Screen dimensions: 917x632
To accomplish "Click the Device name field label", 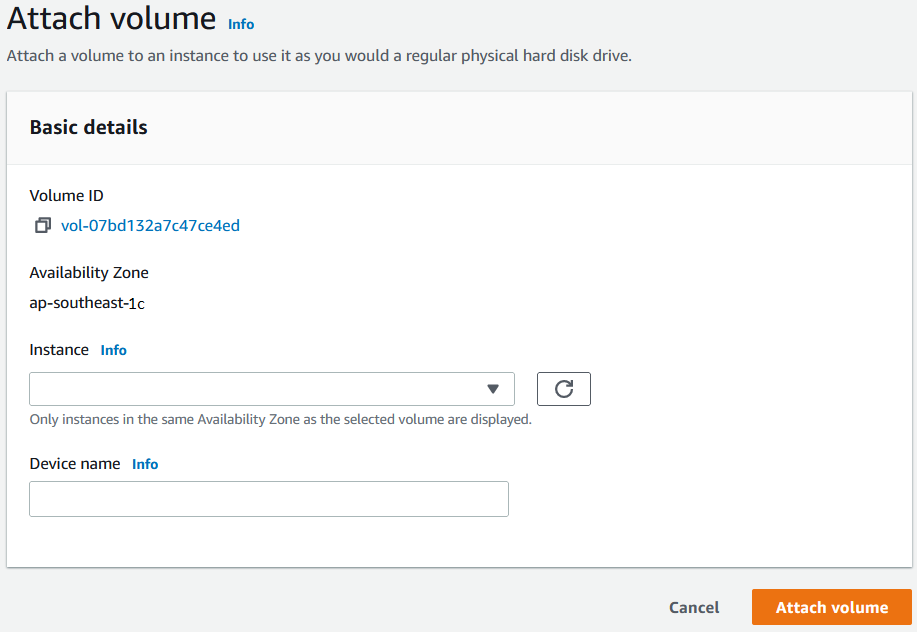I will coord(75,464).
